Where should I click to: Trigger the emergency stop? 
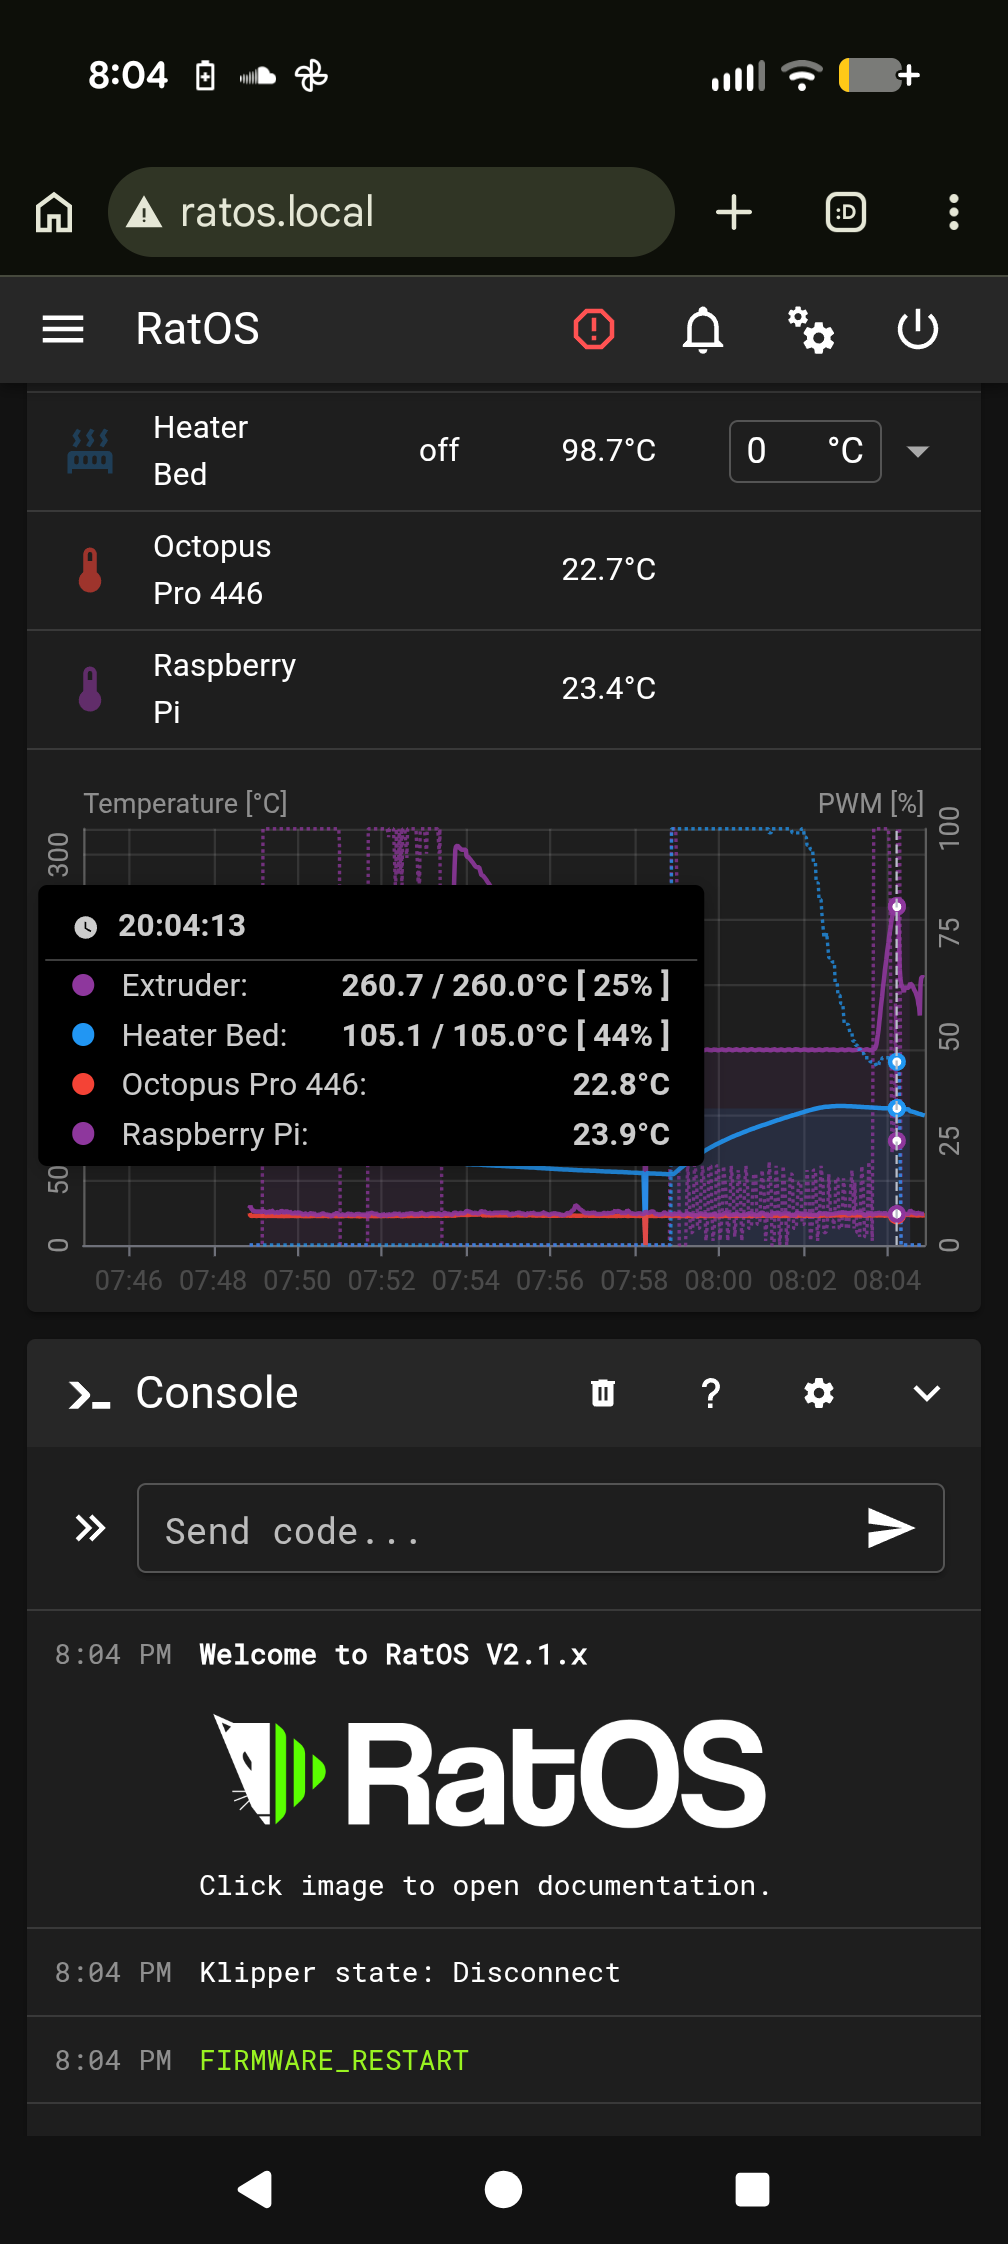point(593,330)
